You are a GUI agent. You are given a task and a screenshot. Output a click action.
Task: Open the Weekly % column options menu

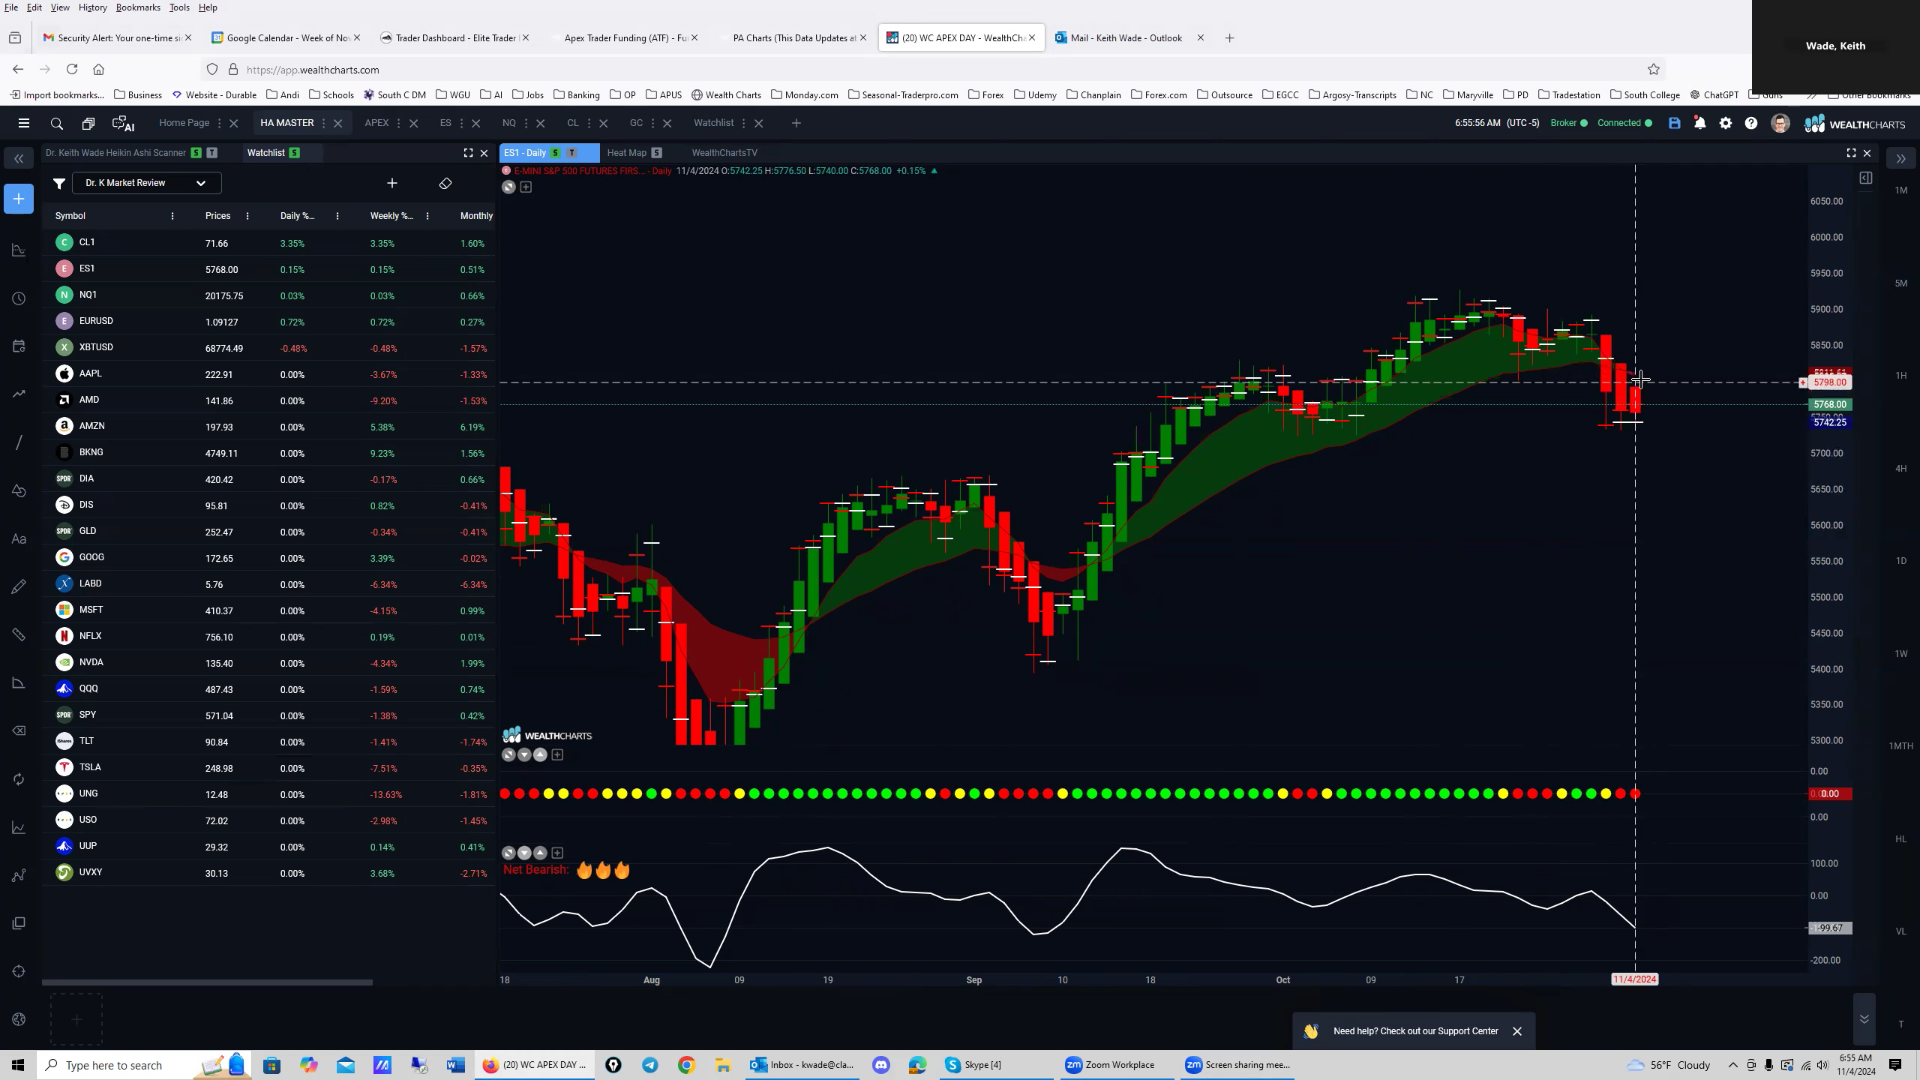point(428,216)
